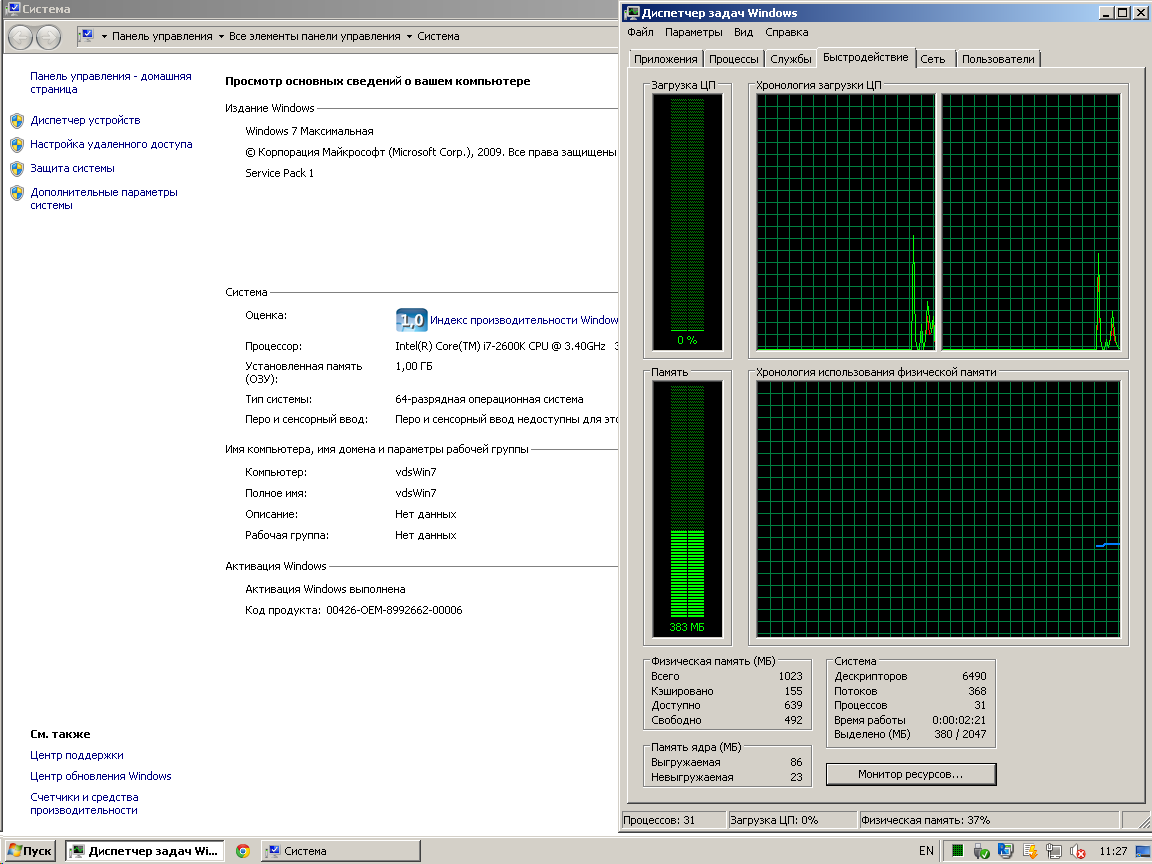Open the Центр обновления Windows link
The width and height of the screenshot is (1152, 864).
(101, 776)
